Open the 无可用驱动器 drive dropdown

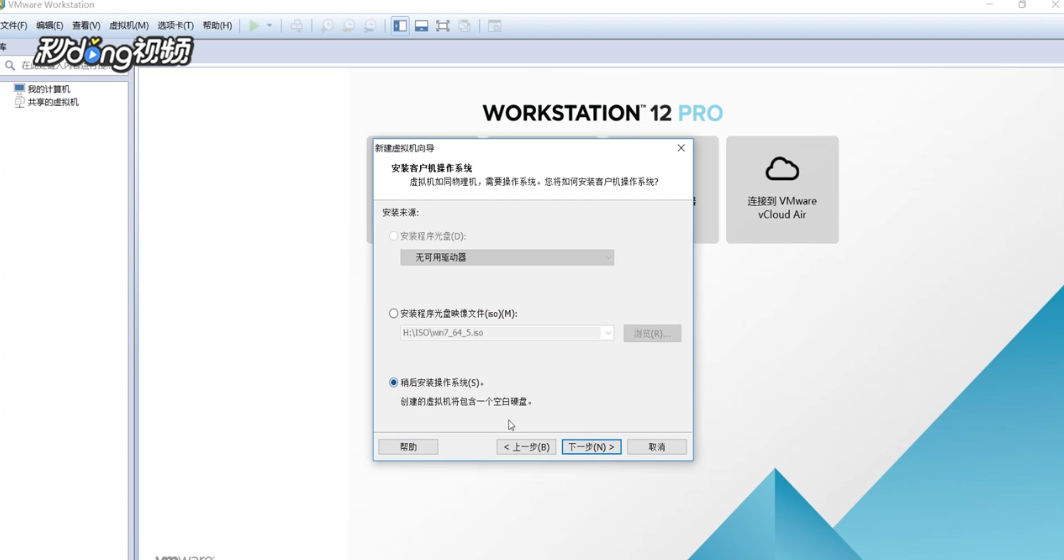[507, 257]
